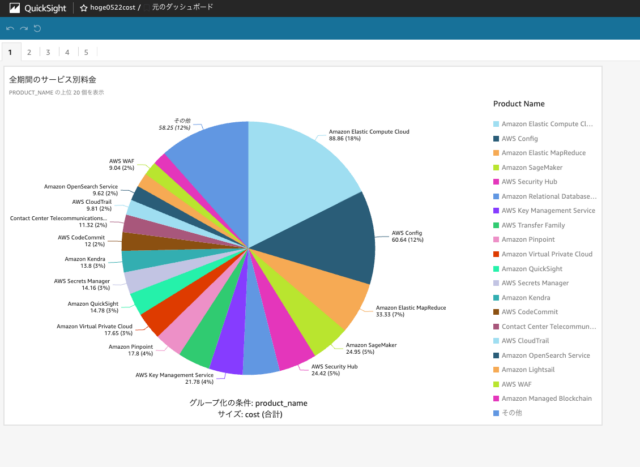Click the orange Amazon Elastic MapReduce slice
The width and height of the screenshot is (640, 467).
coord(322,290)
